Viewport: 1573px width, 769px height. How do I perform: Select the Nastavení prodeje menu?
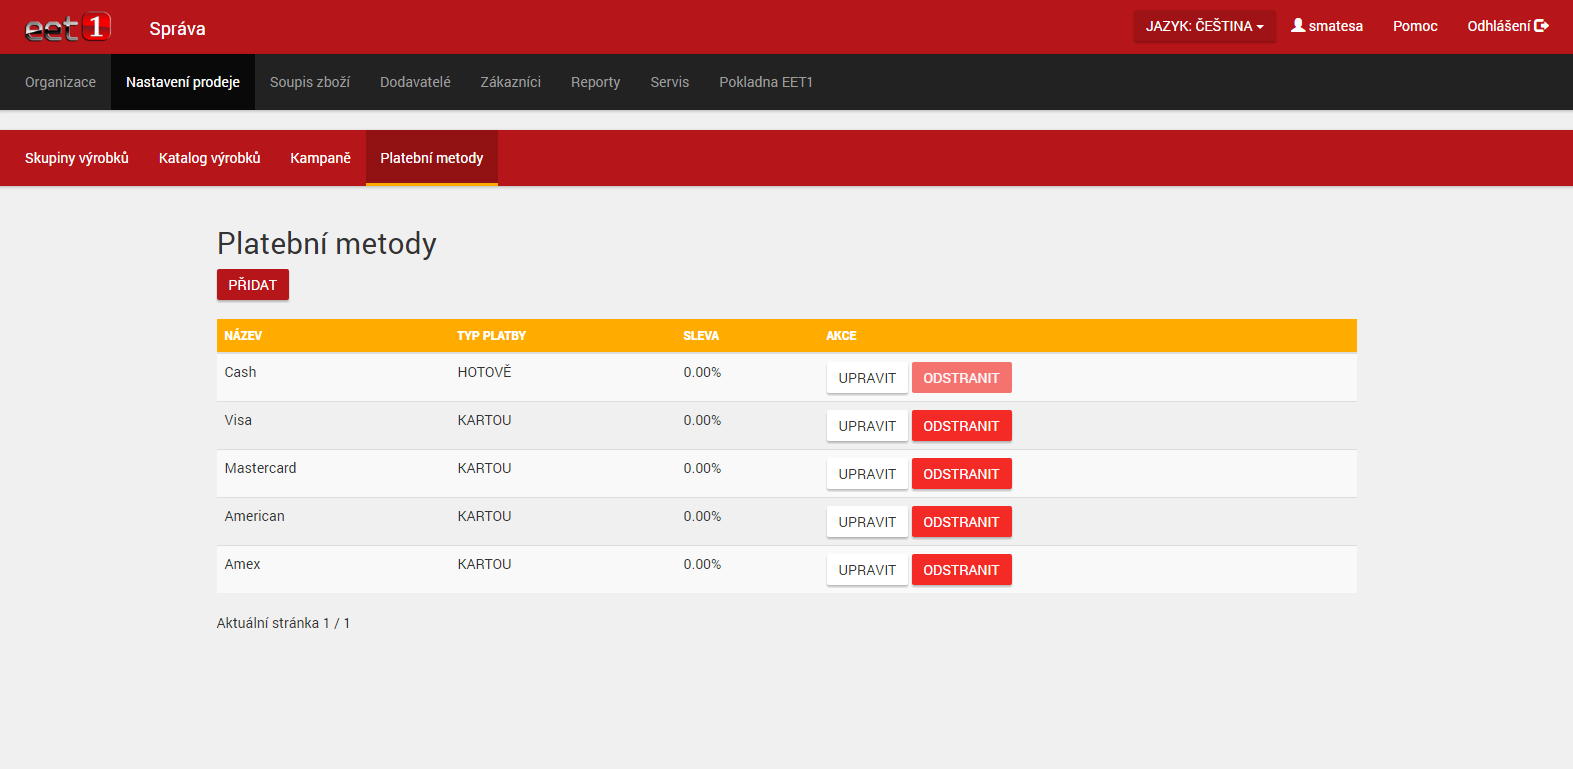pos(183,82)
